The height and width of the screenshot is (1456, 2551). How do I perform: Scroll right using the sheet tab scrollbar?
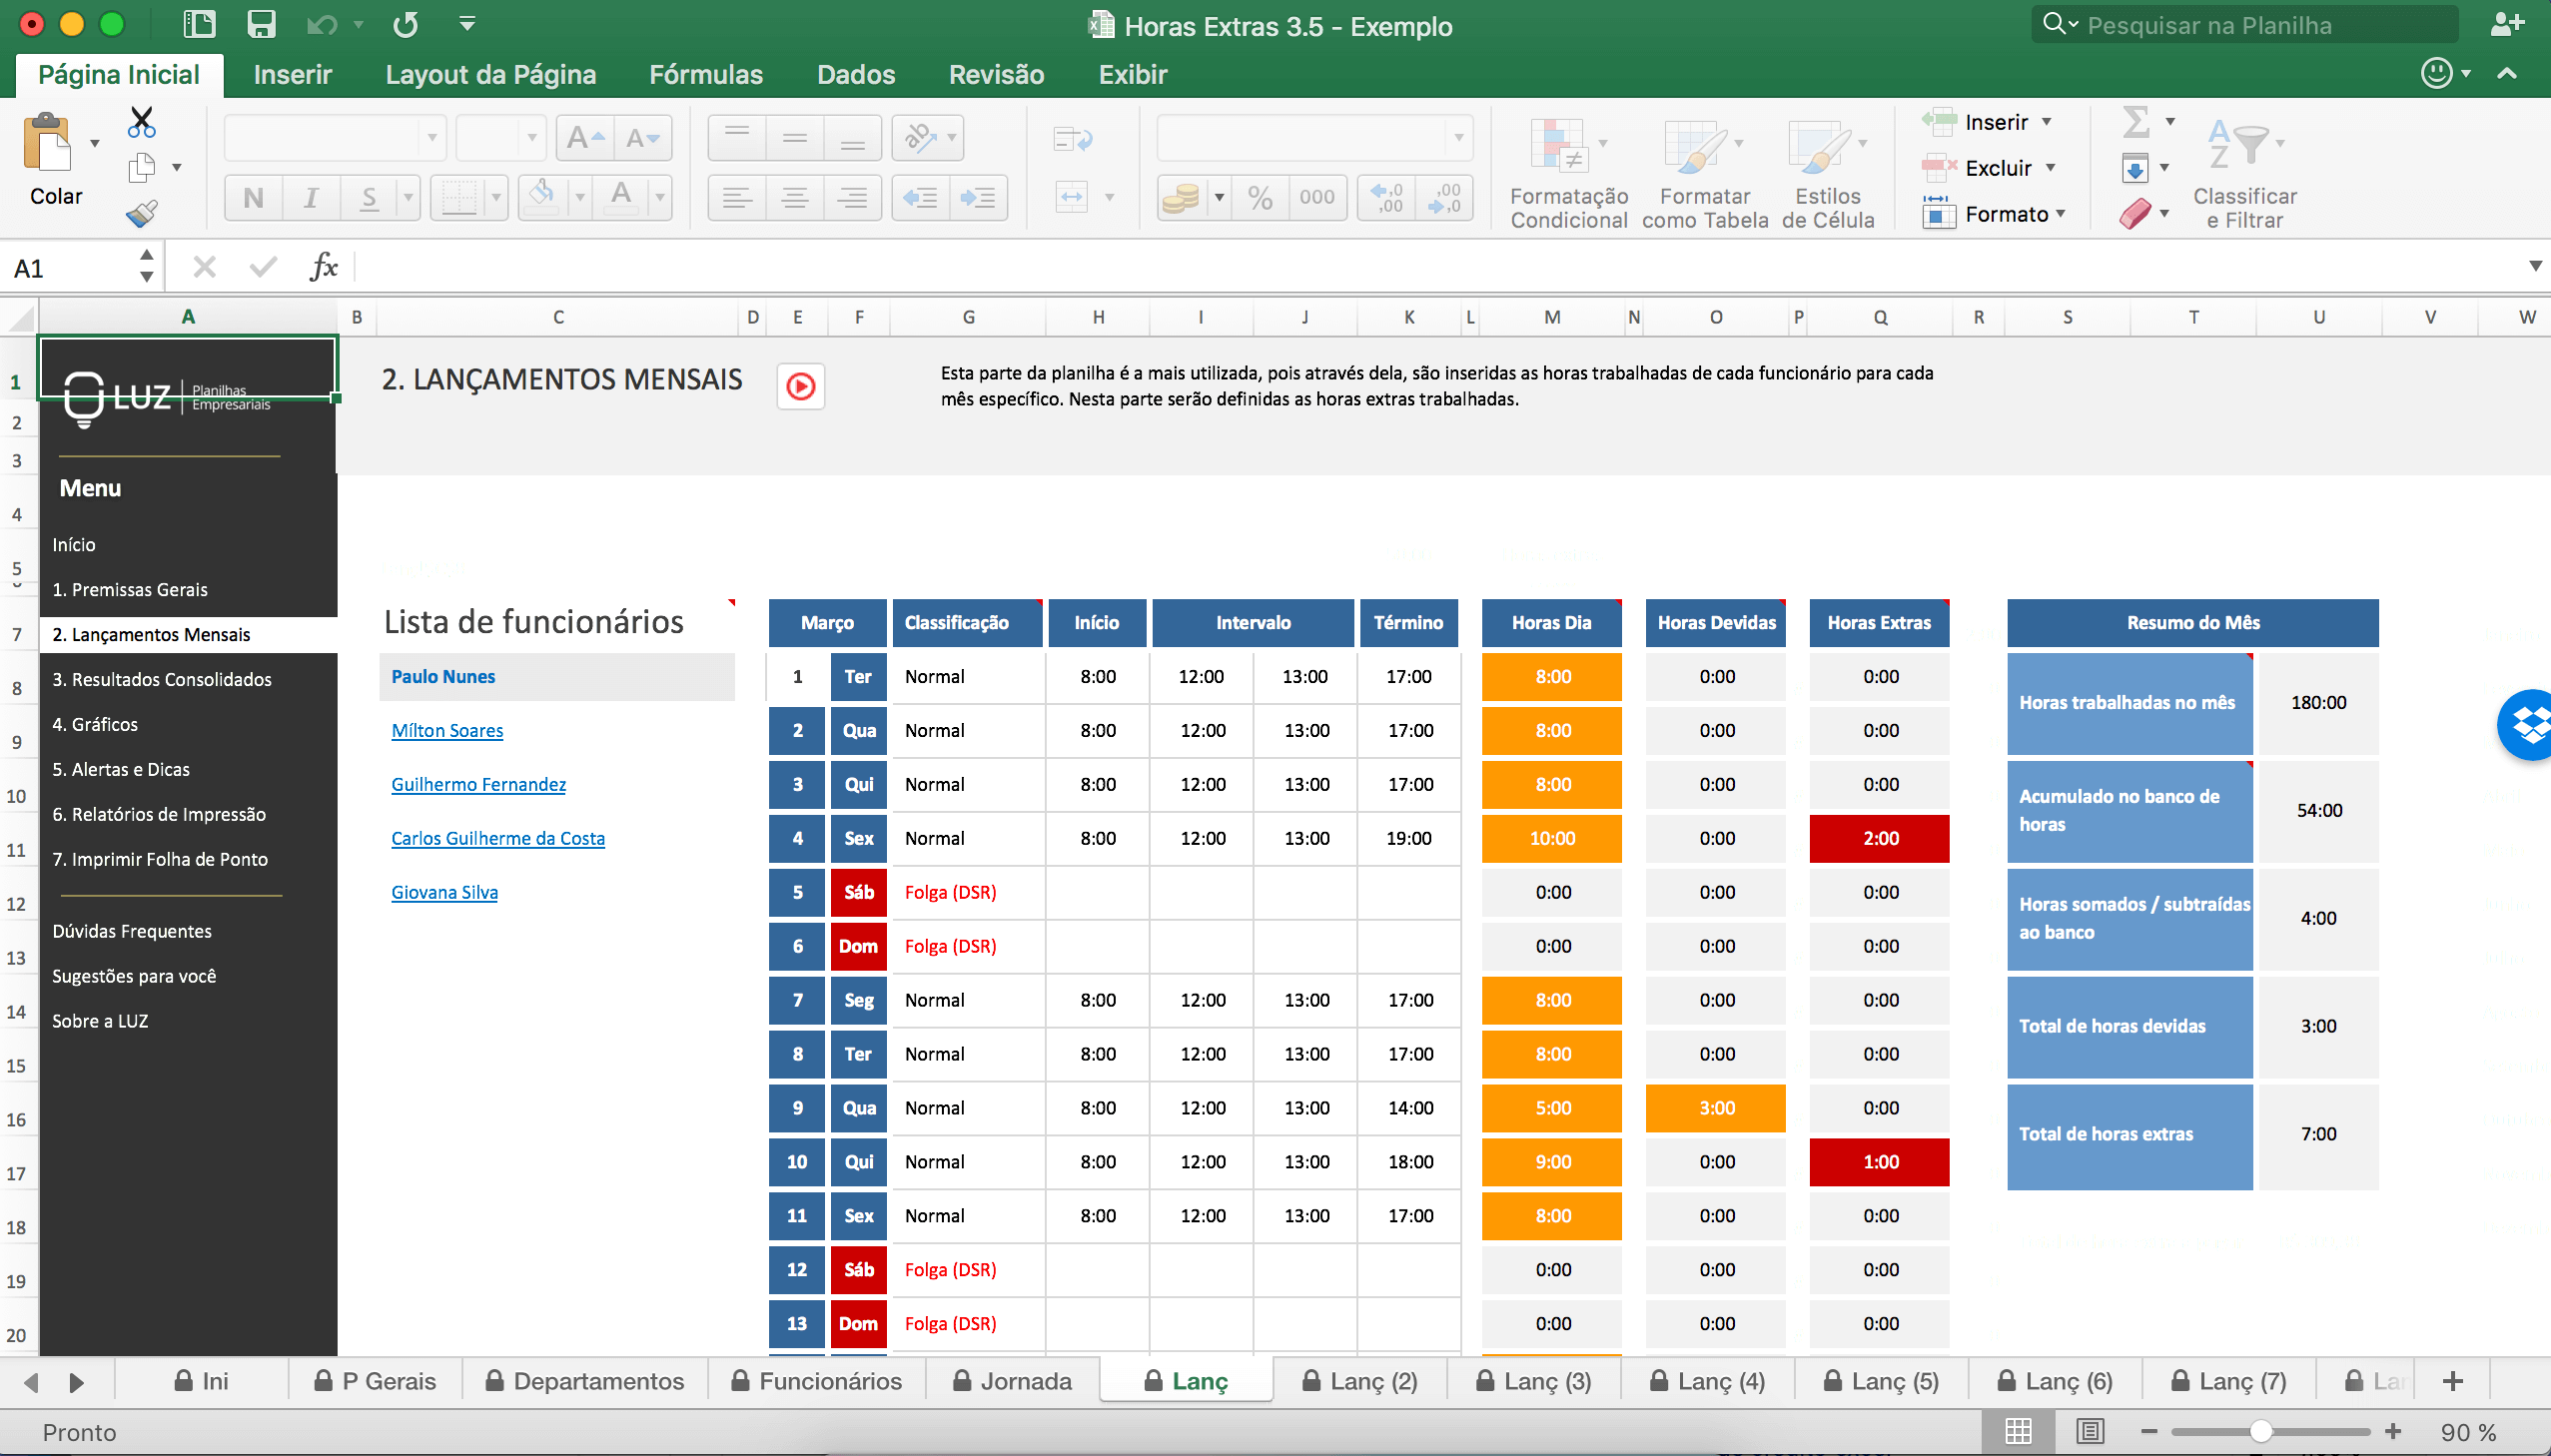(77, 1382)
